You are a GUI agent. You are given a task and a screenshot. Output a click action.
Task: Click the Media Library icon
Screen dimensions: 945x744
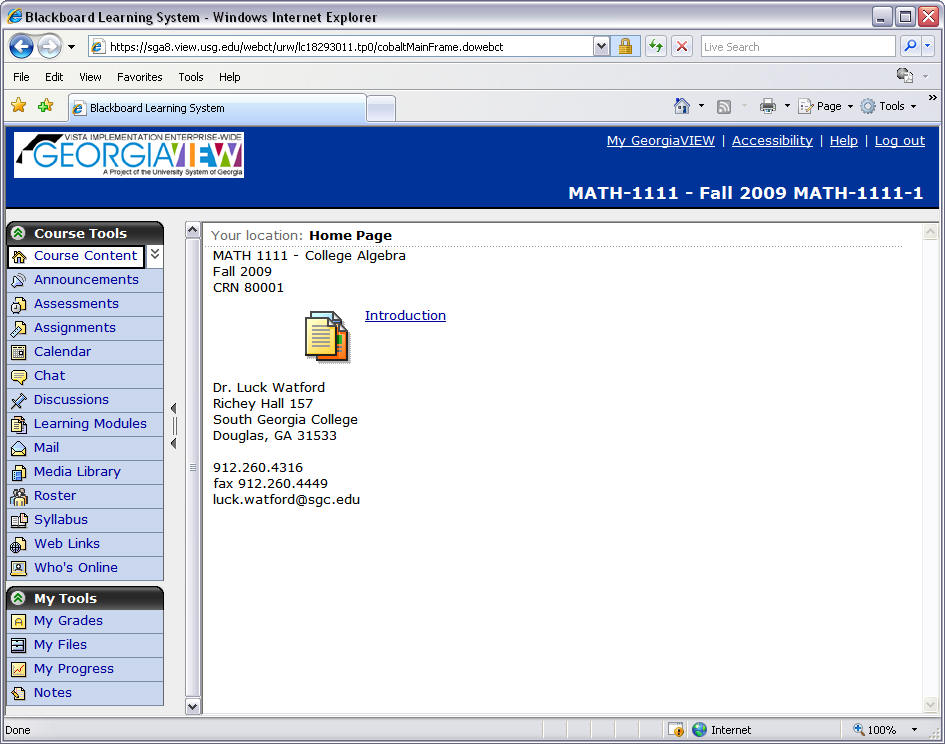19,473
